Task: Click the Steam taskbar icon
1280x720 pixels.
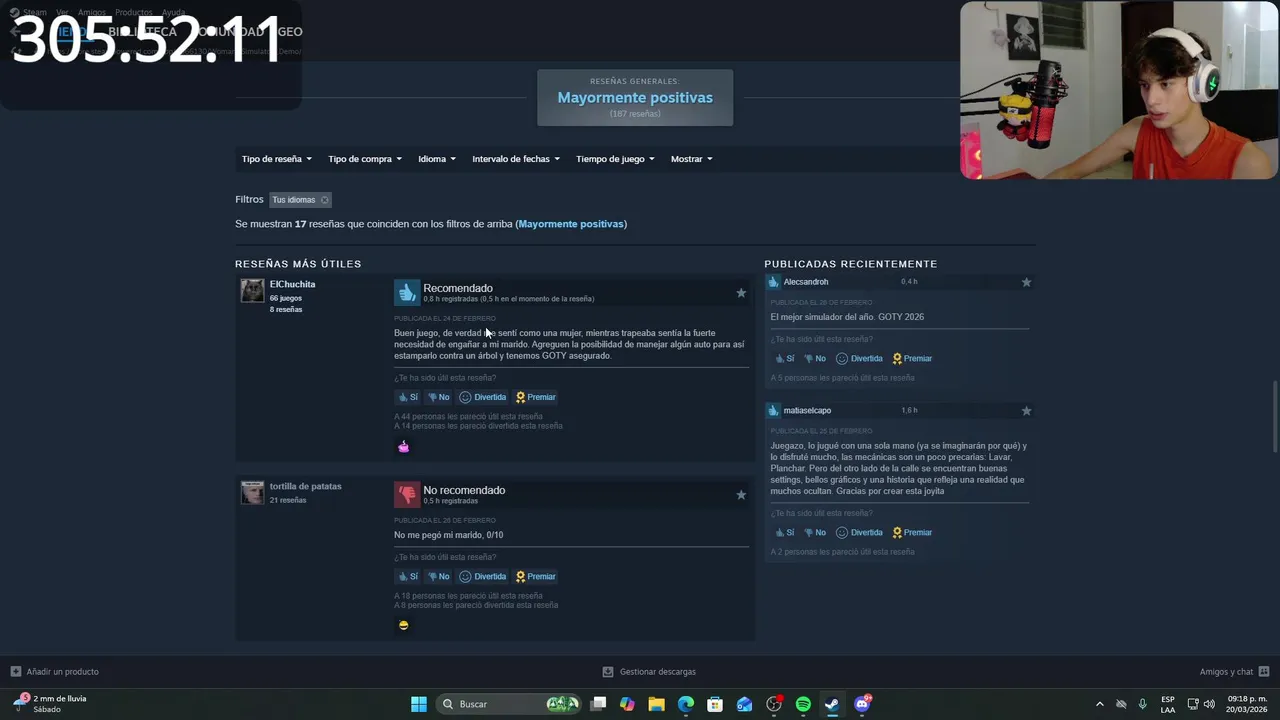Action: coord(832,704)
